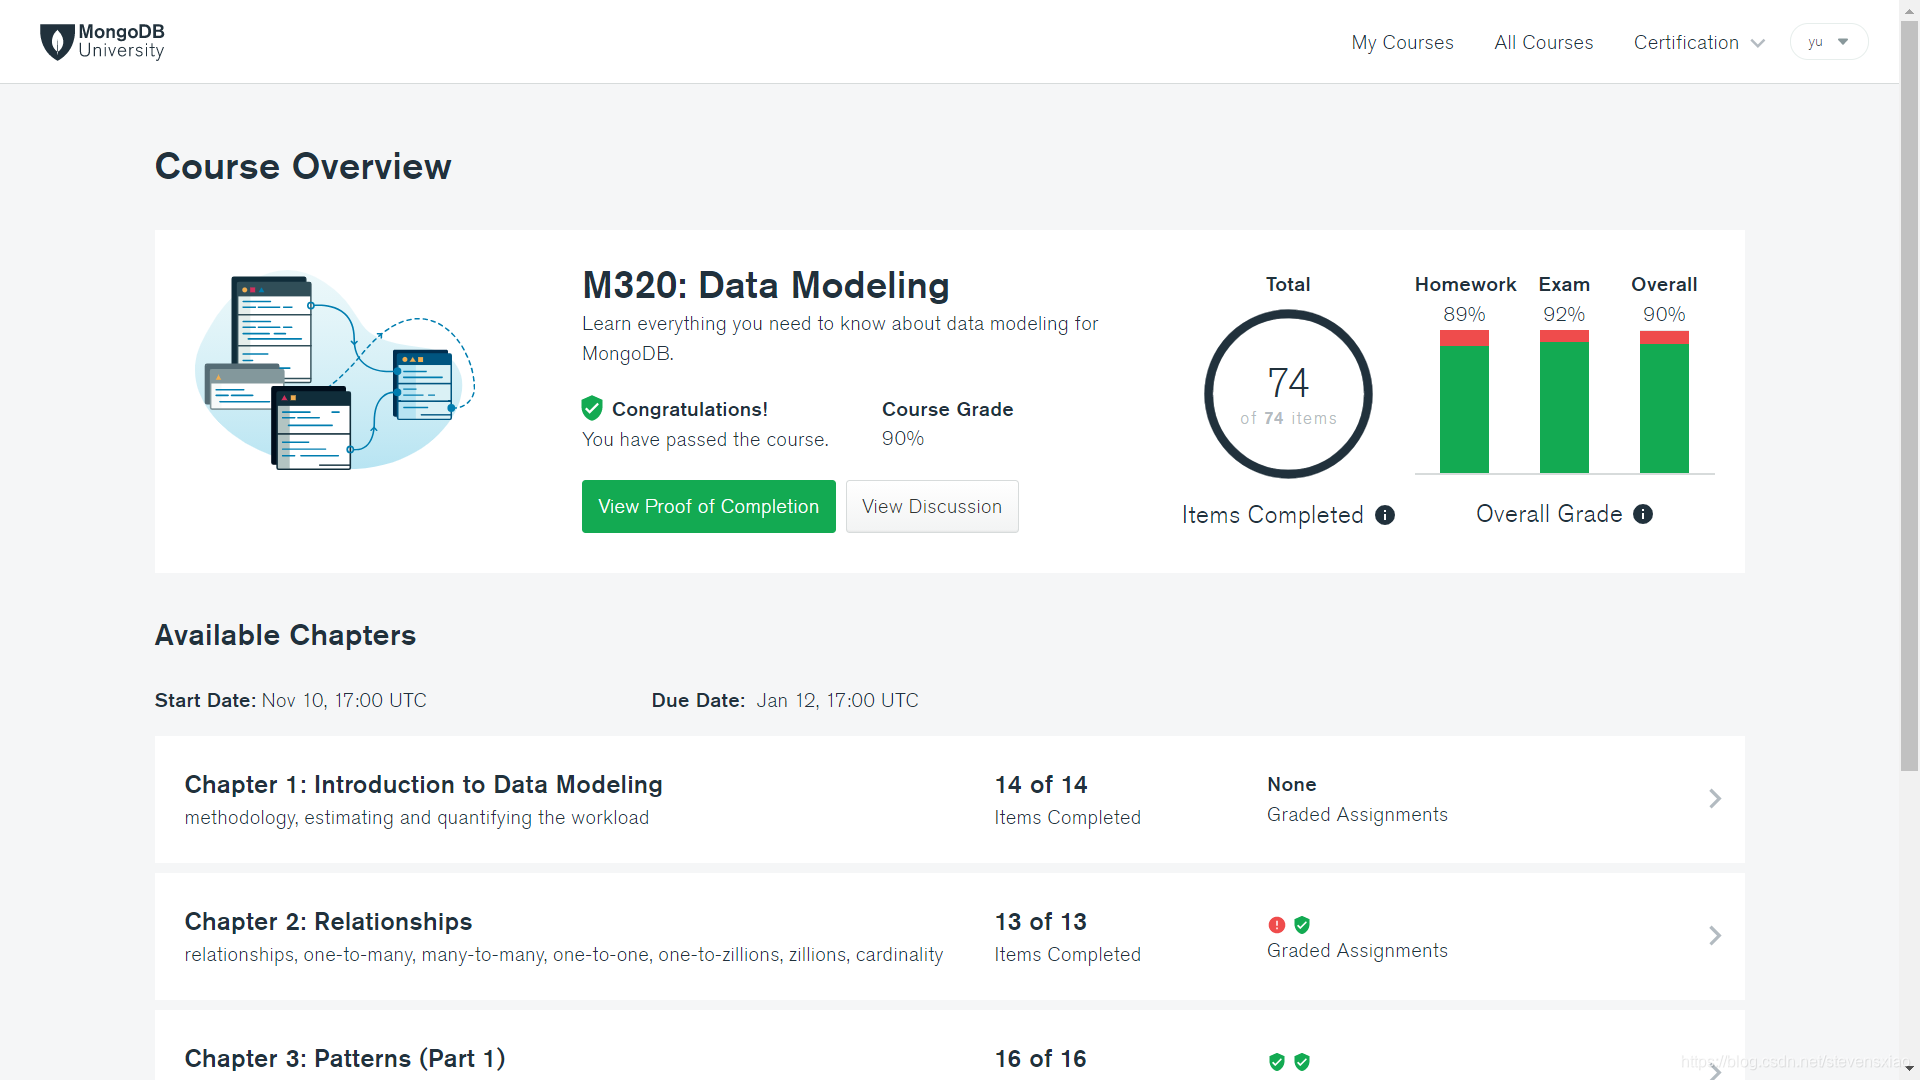Viewport: 1920px width, 1080px height.
Task: Click info icon beside Items Completed
Action: pos(1385,515)
